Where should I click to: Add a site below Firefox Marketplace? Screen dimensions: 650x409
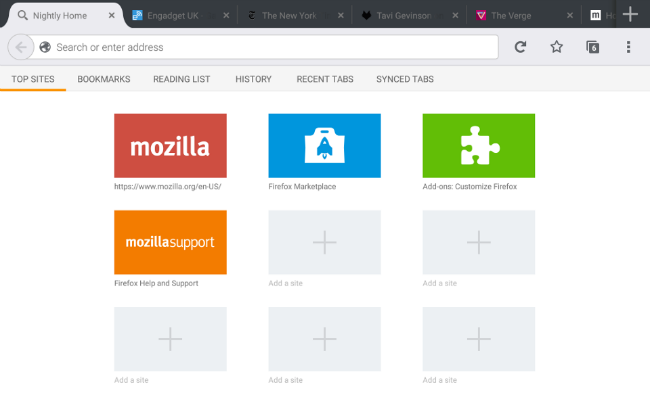point(325,242)
